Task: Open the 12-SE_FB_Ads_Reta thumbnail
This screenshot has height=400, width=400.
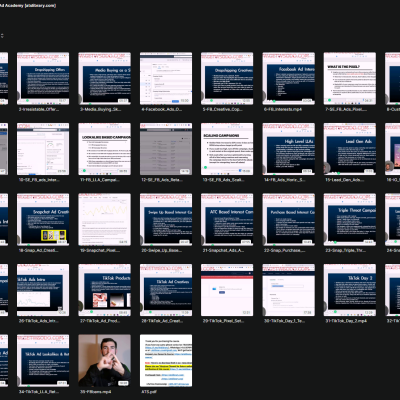Action: 166,149
